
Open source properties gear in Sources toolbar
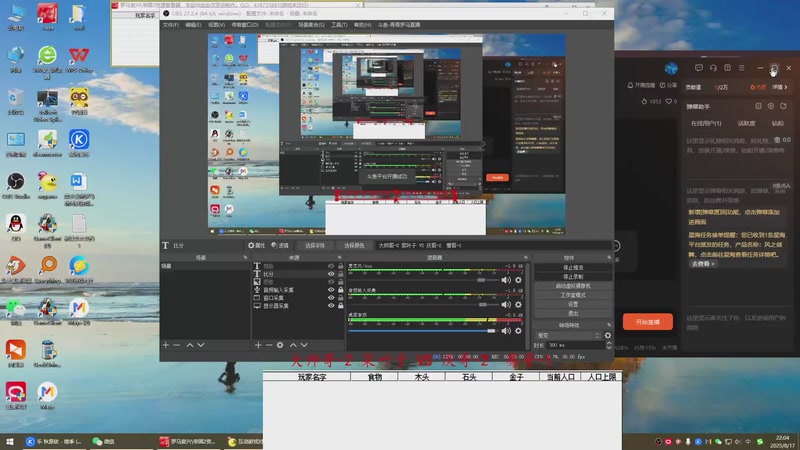(280, 345)
